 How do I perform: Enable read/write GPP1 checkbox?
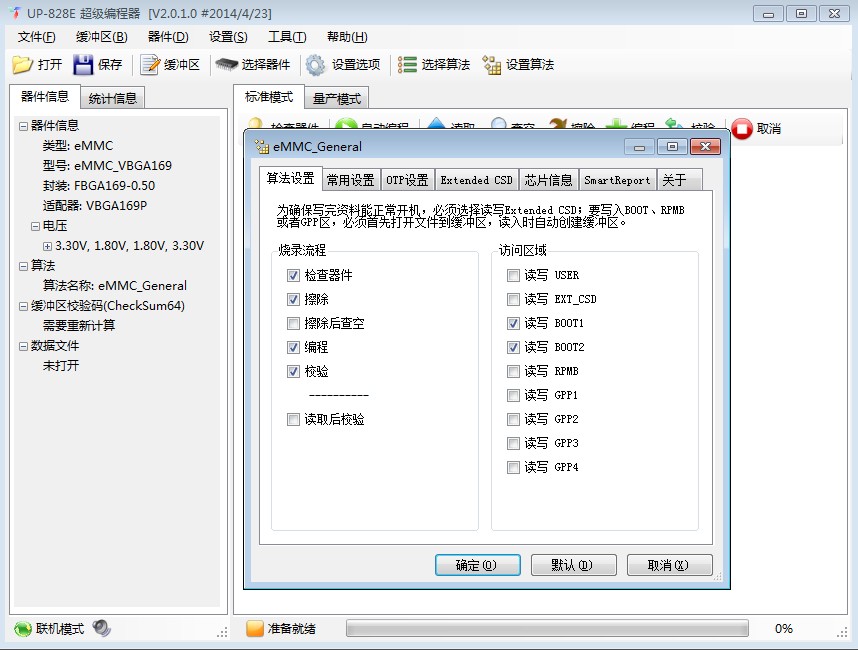click(x=513, y=396)
